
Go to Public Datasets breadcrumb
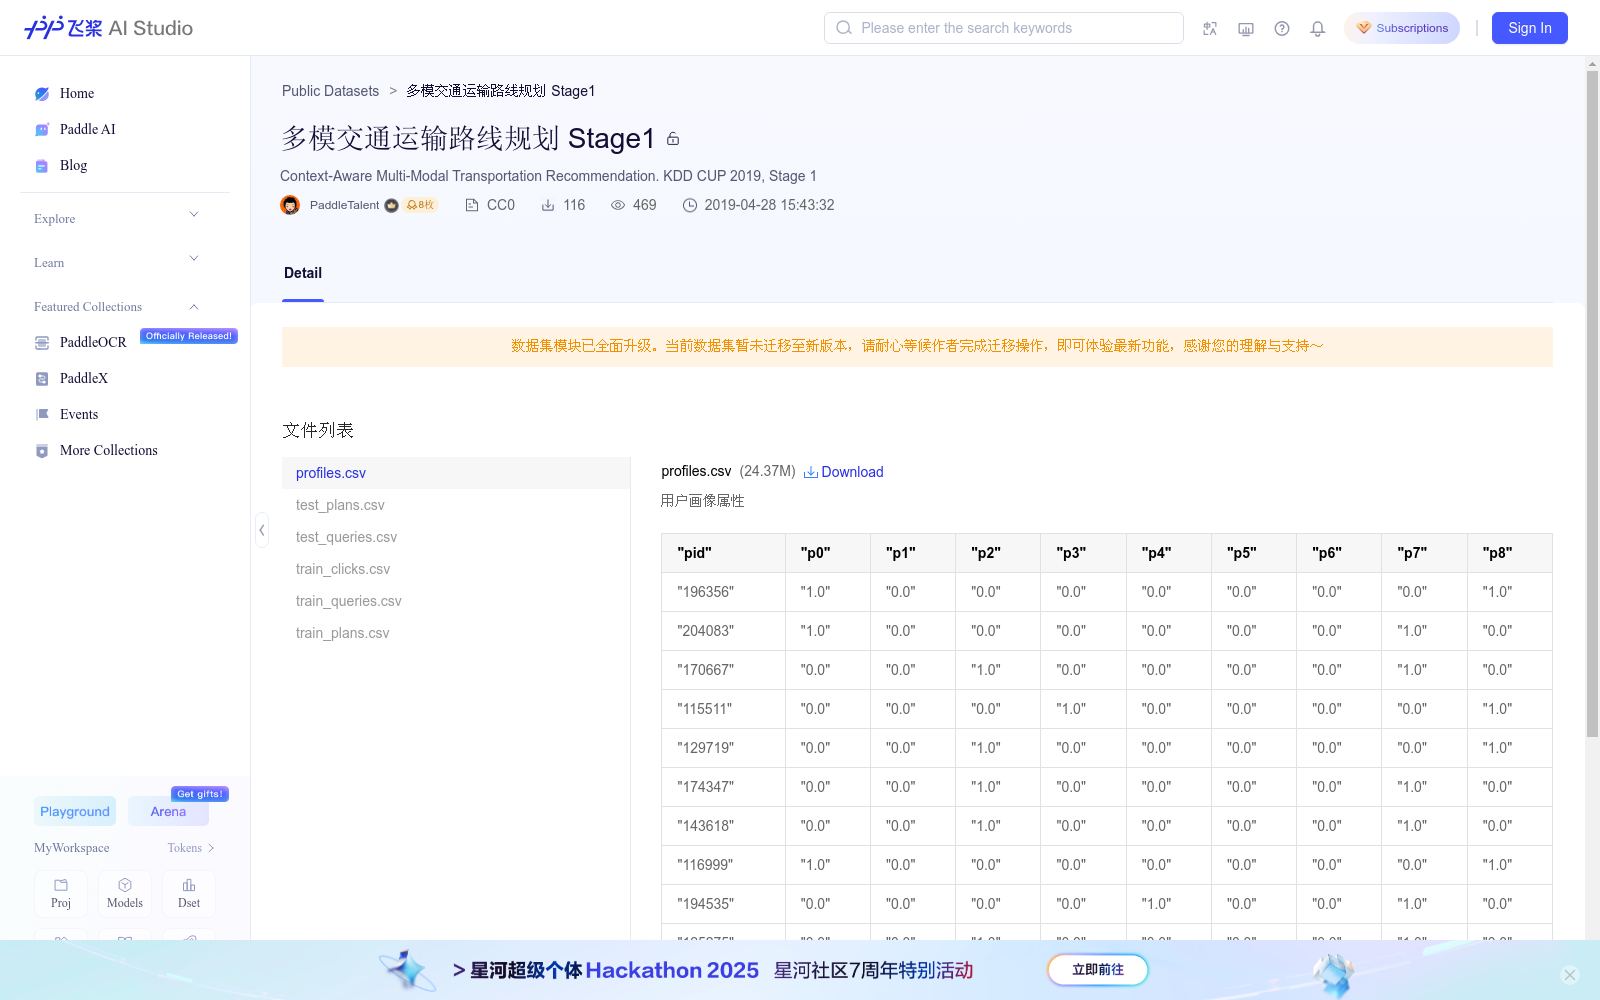(330, 91)
